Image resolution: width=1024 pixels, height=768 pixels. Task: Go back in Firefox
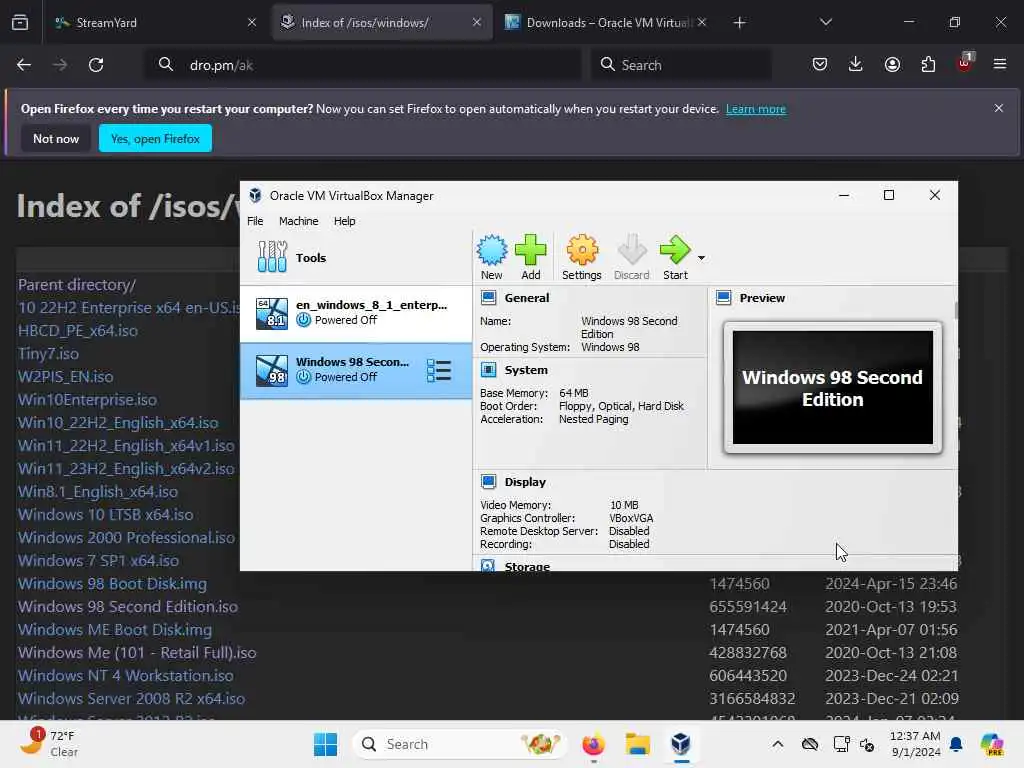coord(24,65)
